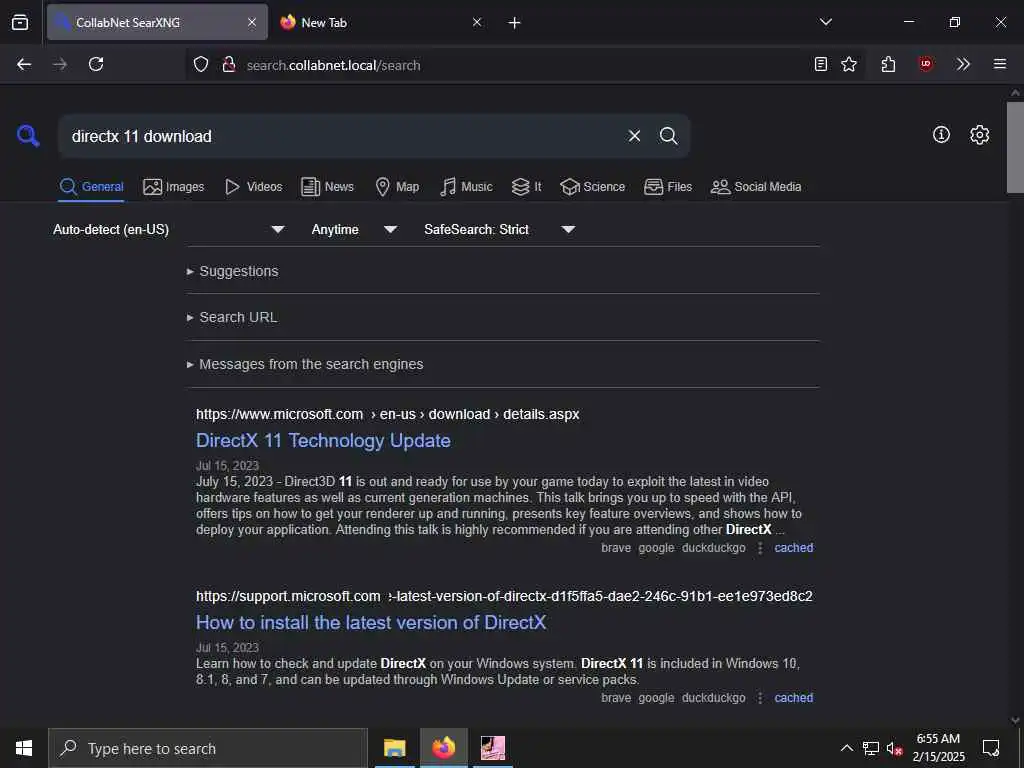Open the network status tray icon
1024x768 pixels.
coord(871,748)
